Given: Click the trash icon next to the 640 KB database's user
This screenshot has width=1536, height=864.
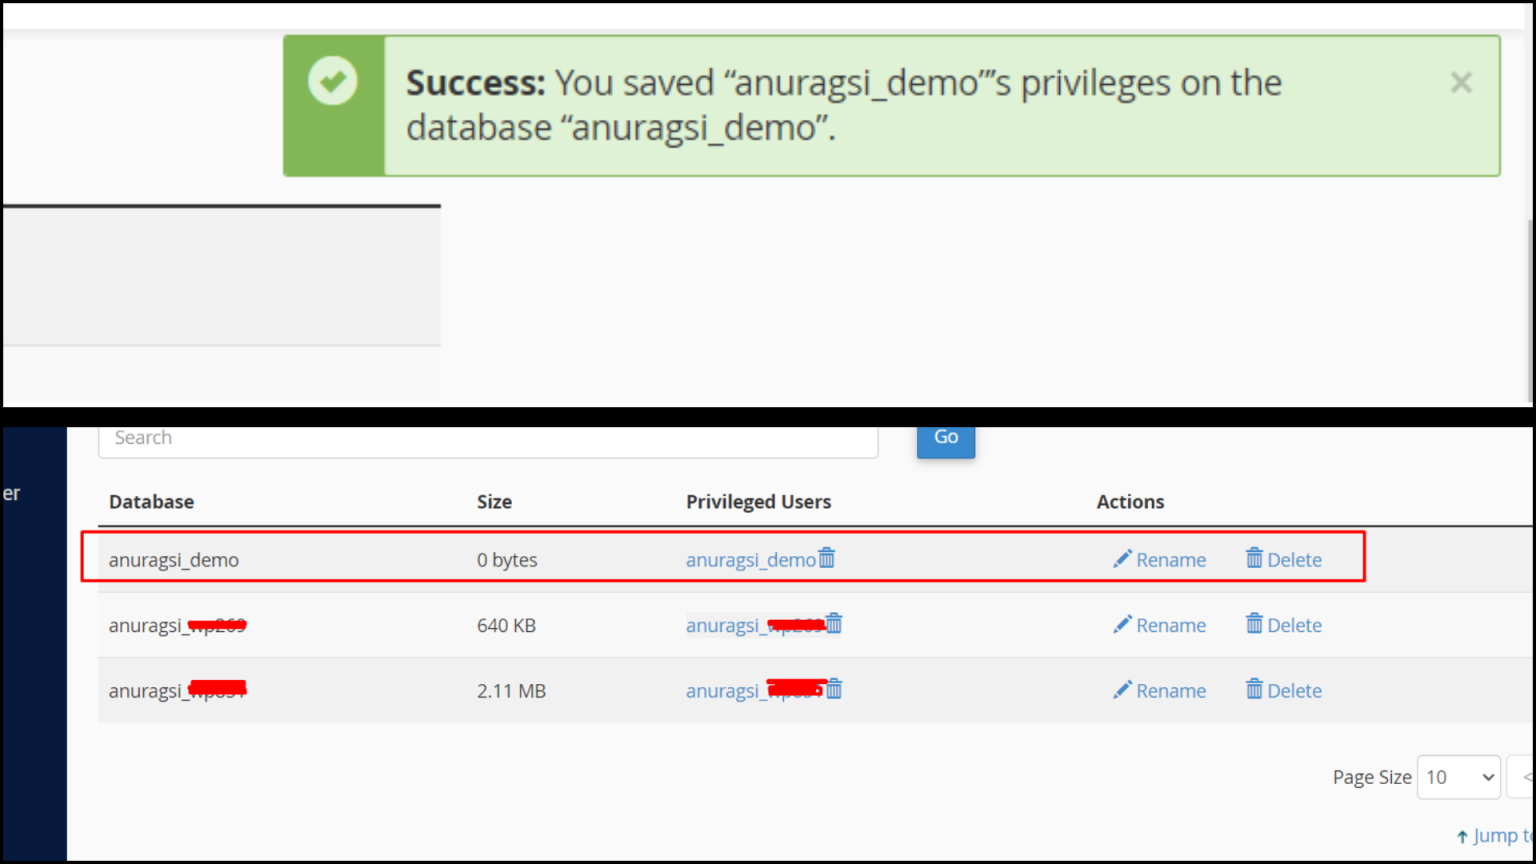Looking at the screenshot, I should coord(835,623).
